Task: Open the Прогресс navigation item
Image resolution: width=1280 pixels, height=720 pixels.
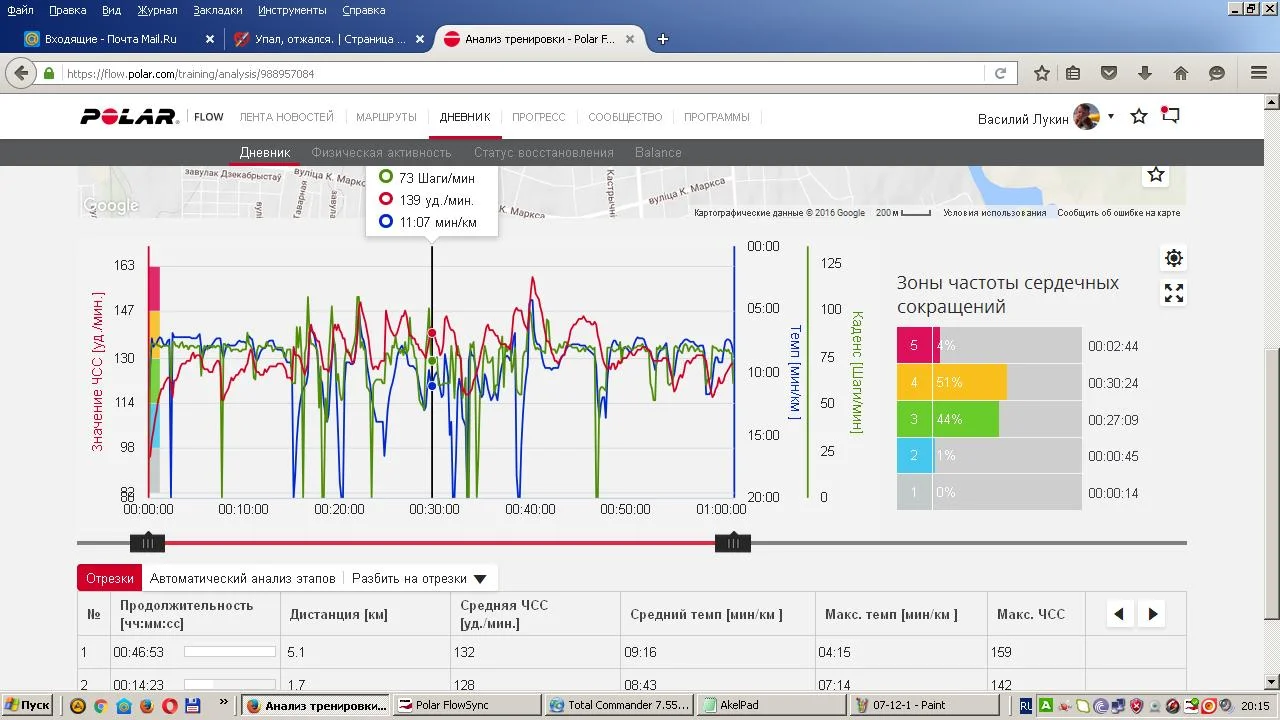Action: (538, 117)
